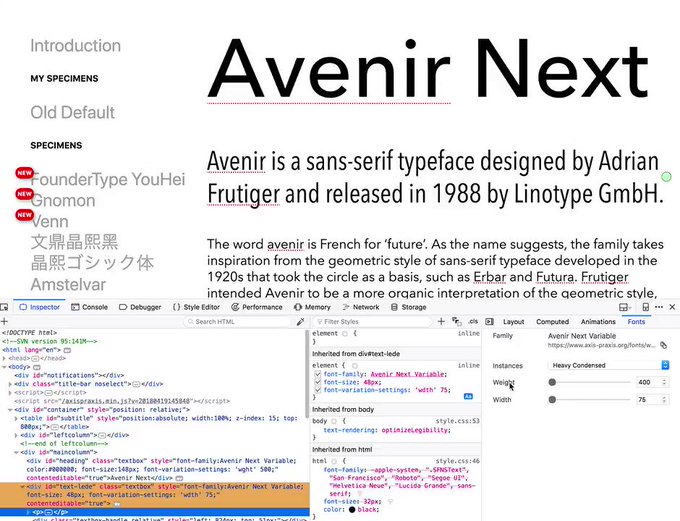Switch to the Debugger tab
Screen dimensions: 680x521
140,307
